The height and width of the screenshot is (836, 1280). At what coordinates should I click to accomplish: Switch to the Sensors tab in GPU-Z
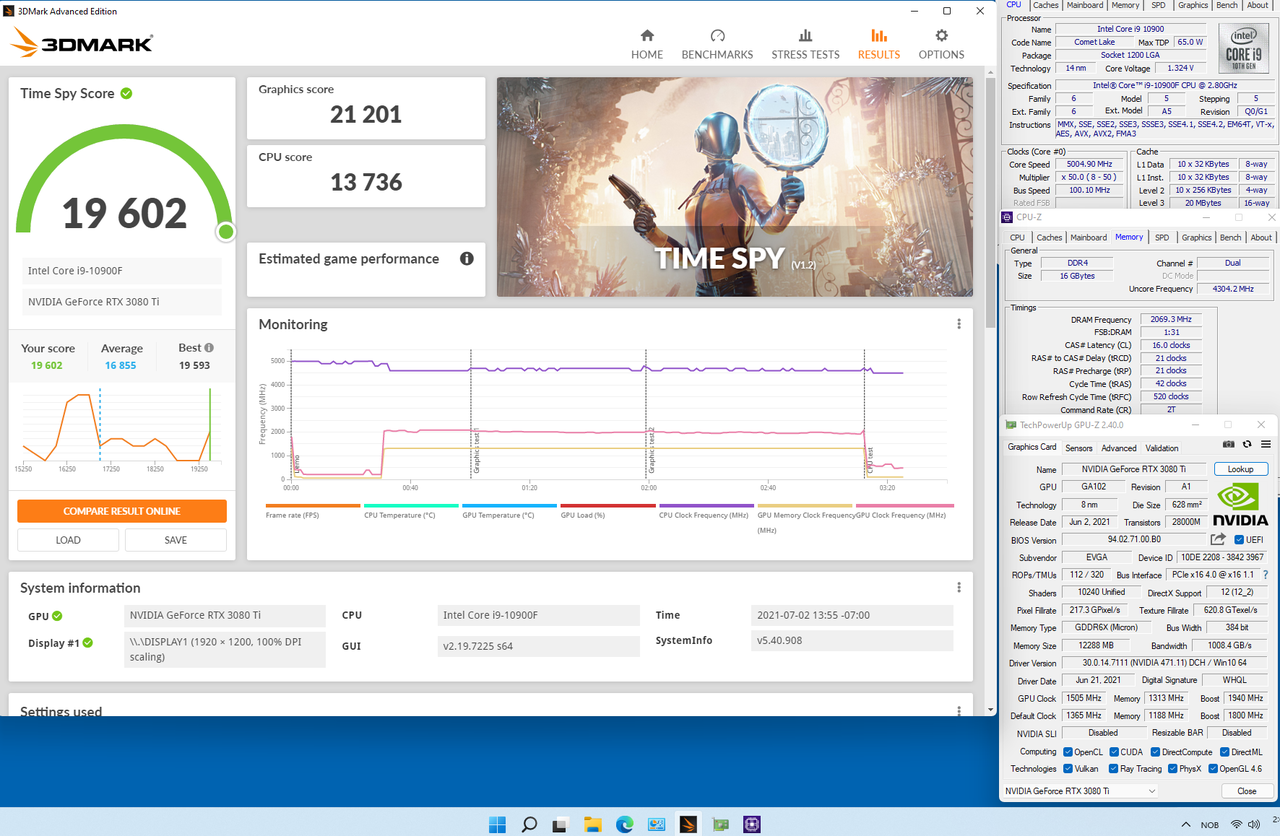1078,448
